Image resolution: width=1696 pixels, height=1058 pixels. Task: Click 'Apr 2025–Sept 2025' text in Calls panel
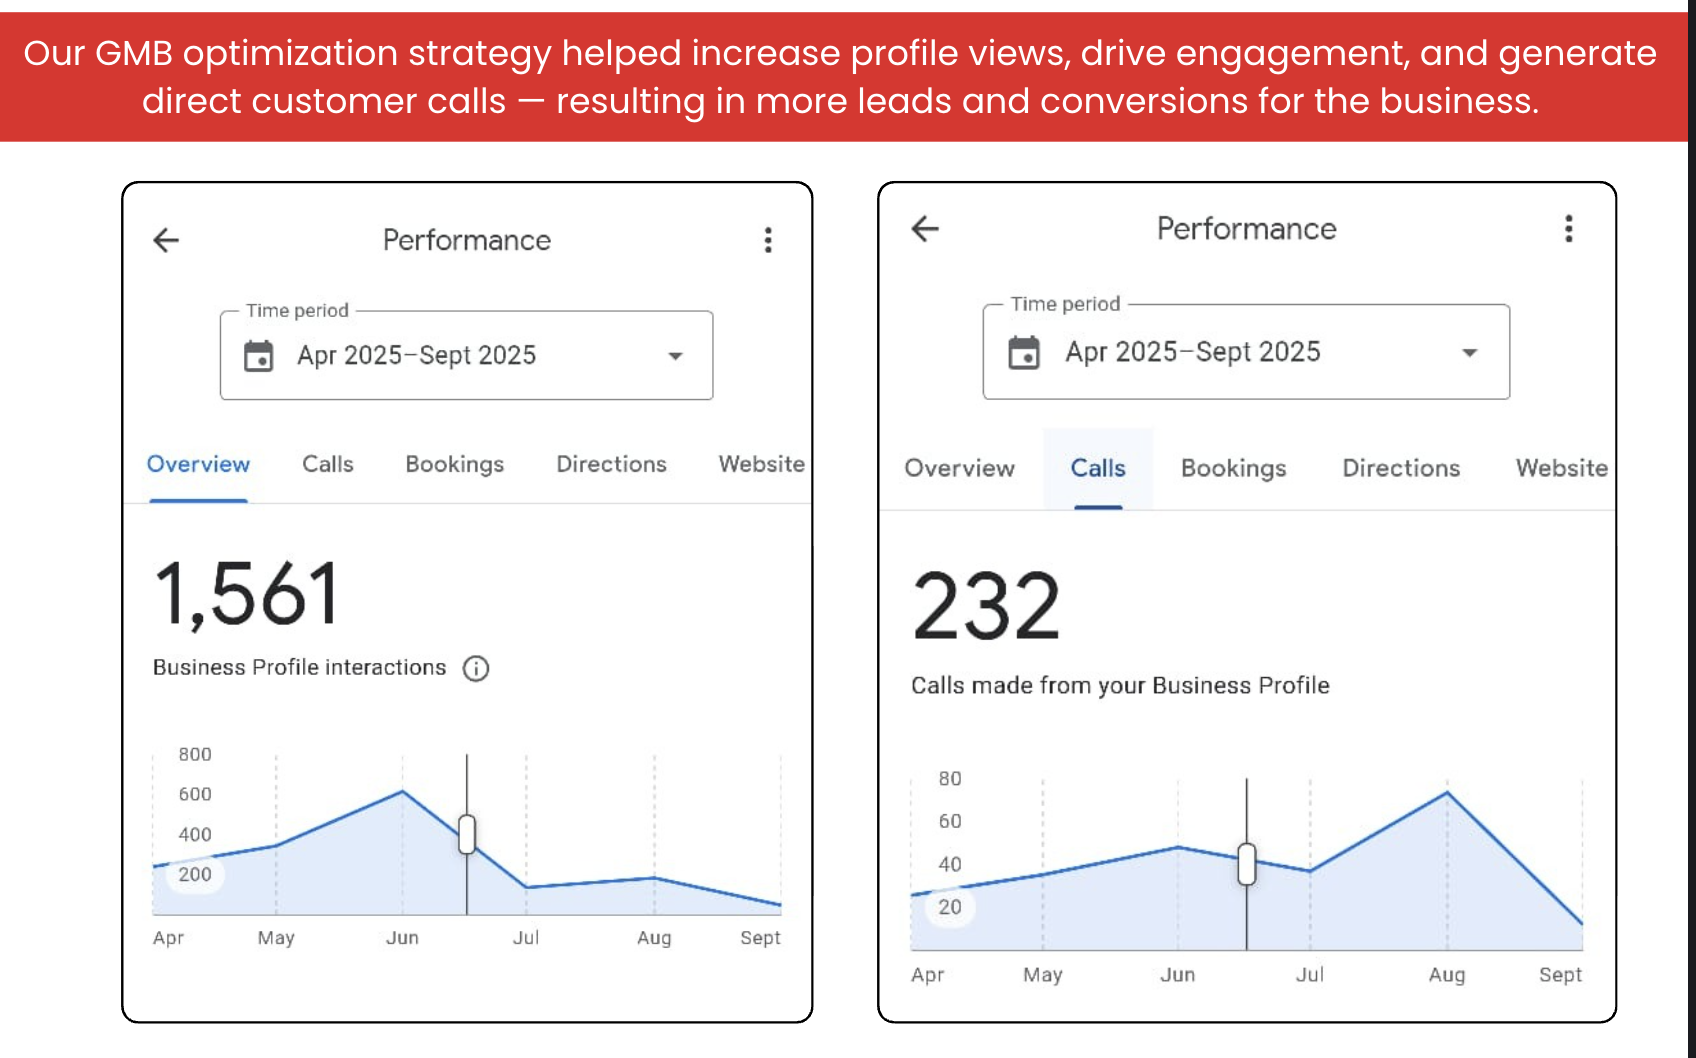tap(1193, 353)
